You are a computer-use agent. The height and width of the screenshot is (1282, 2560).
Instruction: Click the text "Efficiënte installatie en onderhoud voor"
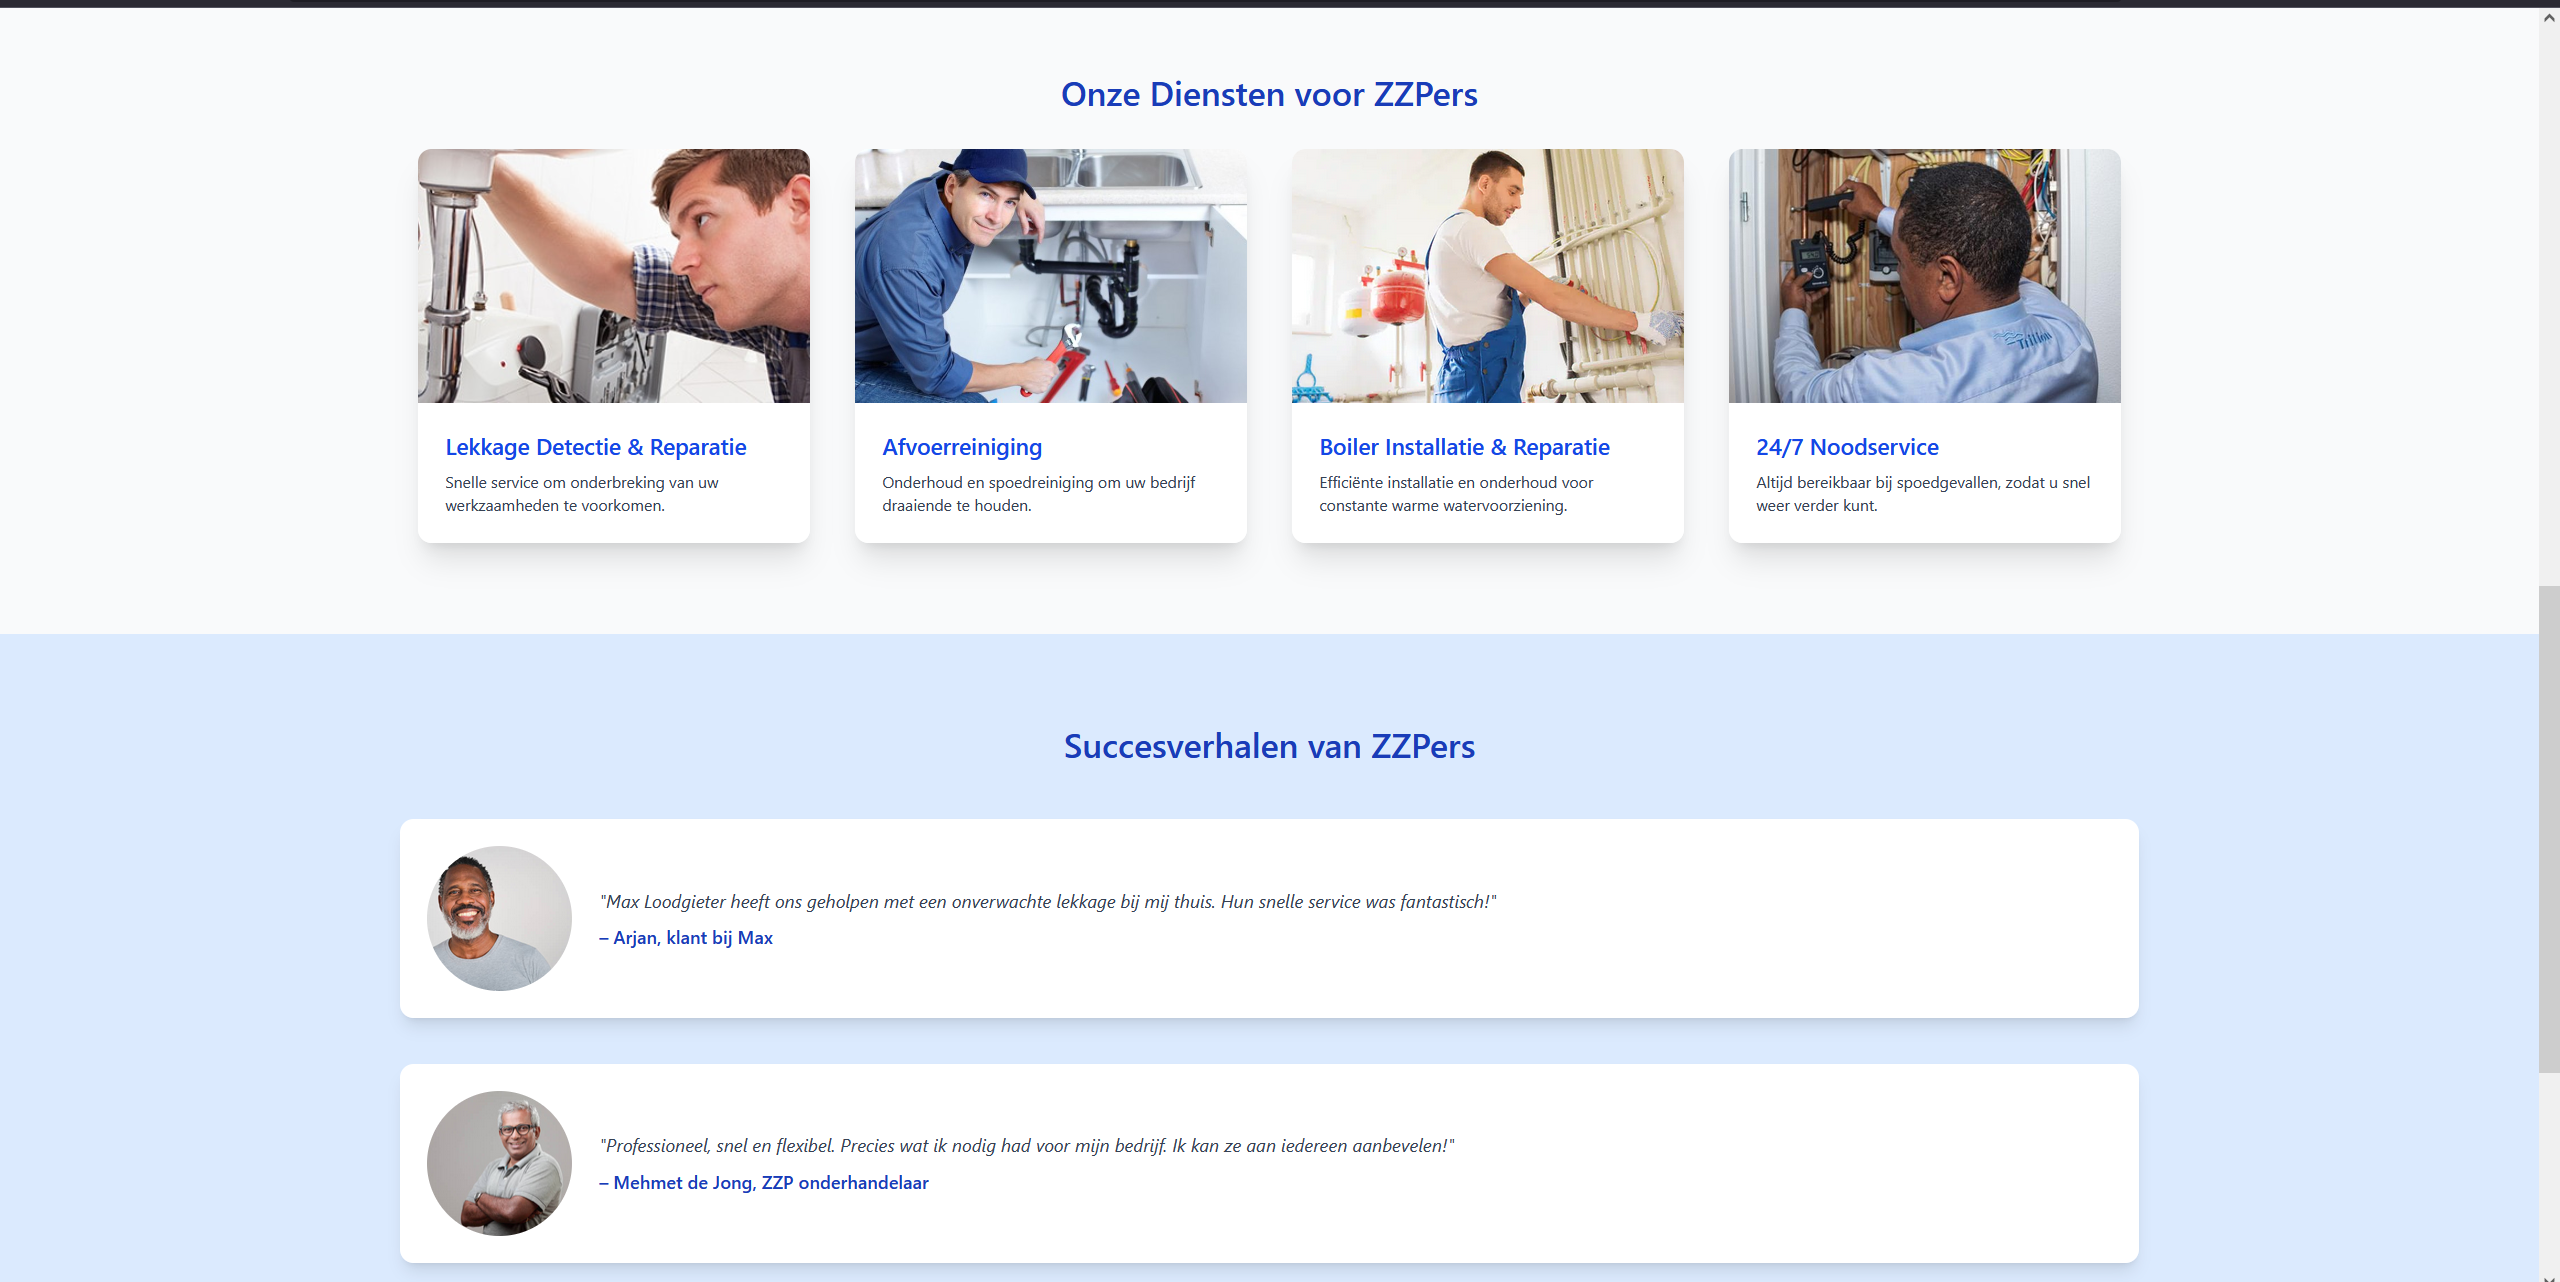1456,483
